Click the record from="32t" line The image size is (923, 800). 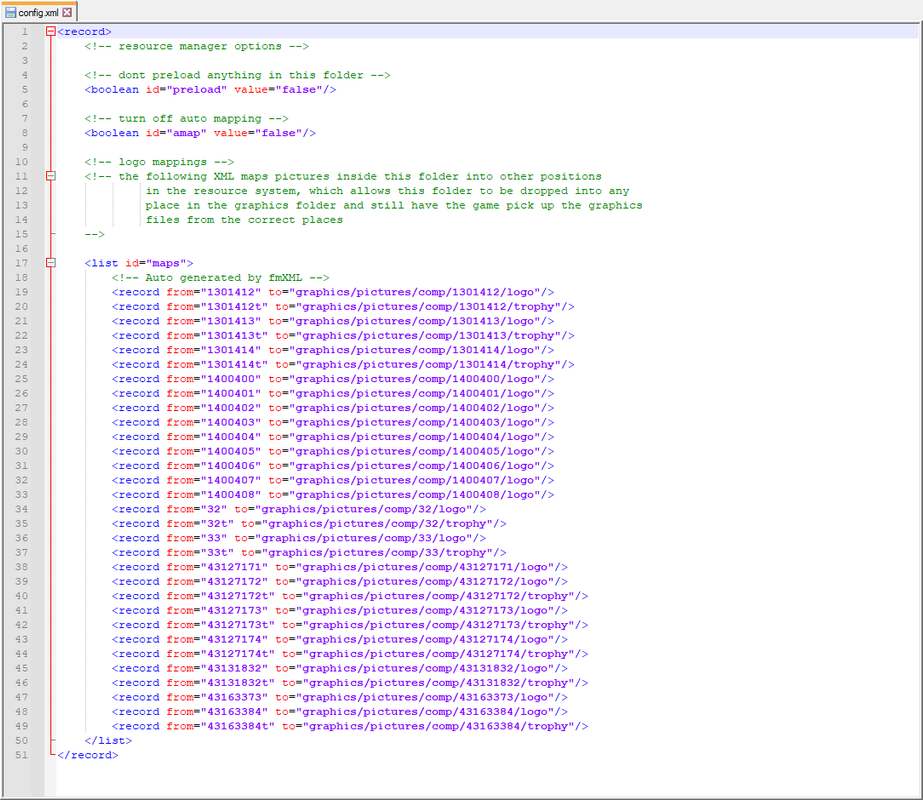click(x=309, y=523)
